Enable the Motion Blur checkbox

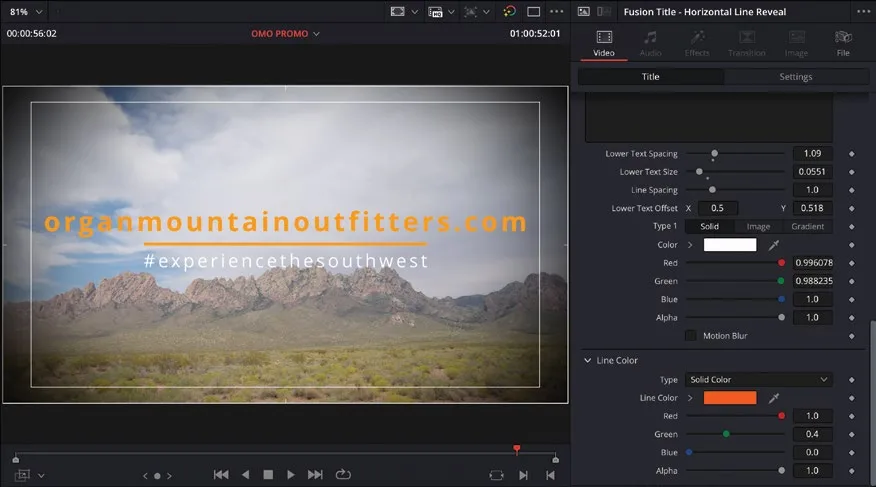click(691, 336)
